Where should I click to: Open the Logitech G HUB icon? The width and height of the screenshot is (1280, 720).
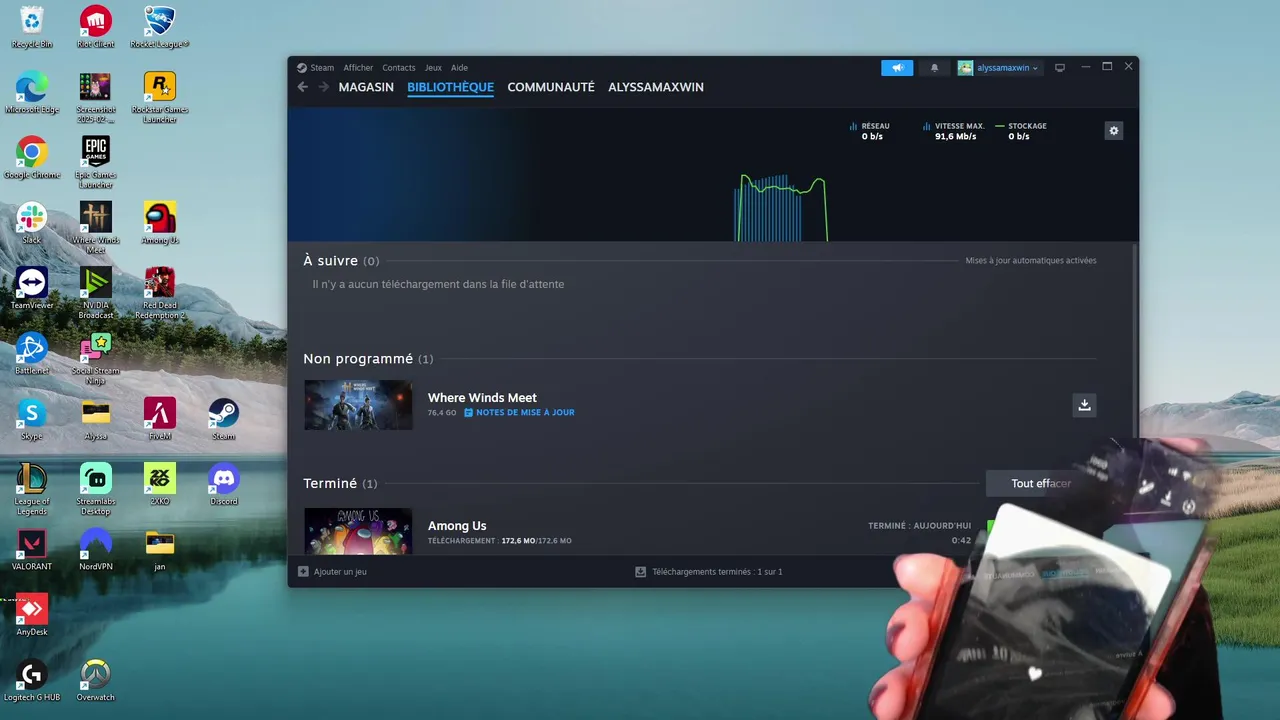[x=32, y=680]
